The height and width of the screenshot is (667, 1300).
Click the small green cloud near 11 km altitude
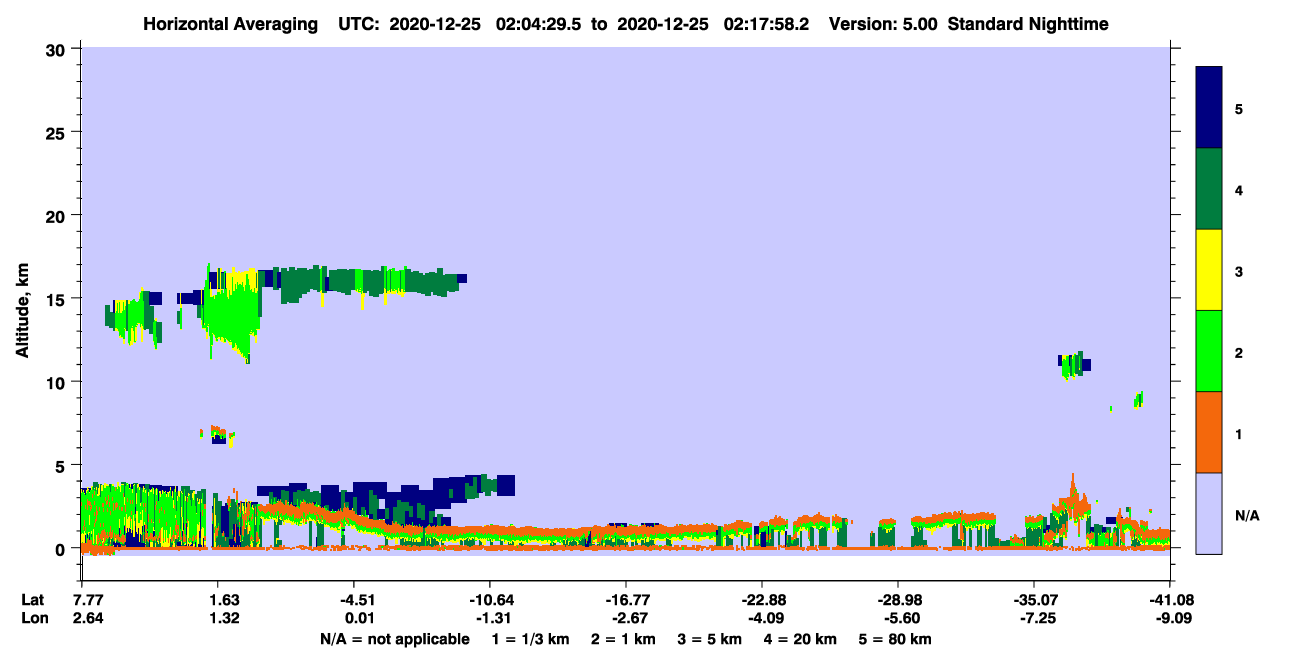tap(1073, 365)
